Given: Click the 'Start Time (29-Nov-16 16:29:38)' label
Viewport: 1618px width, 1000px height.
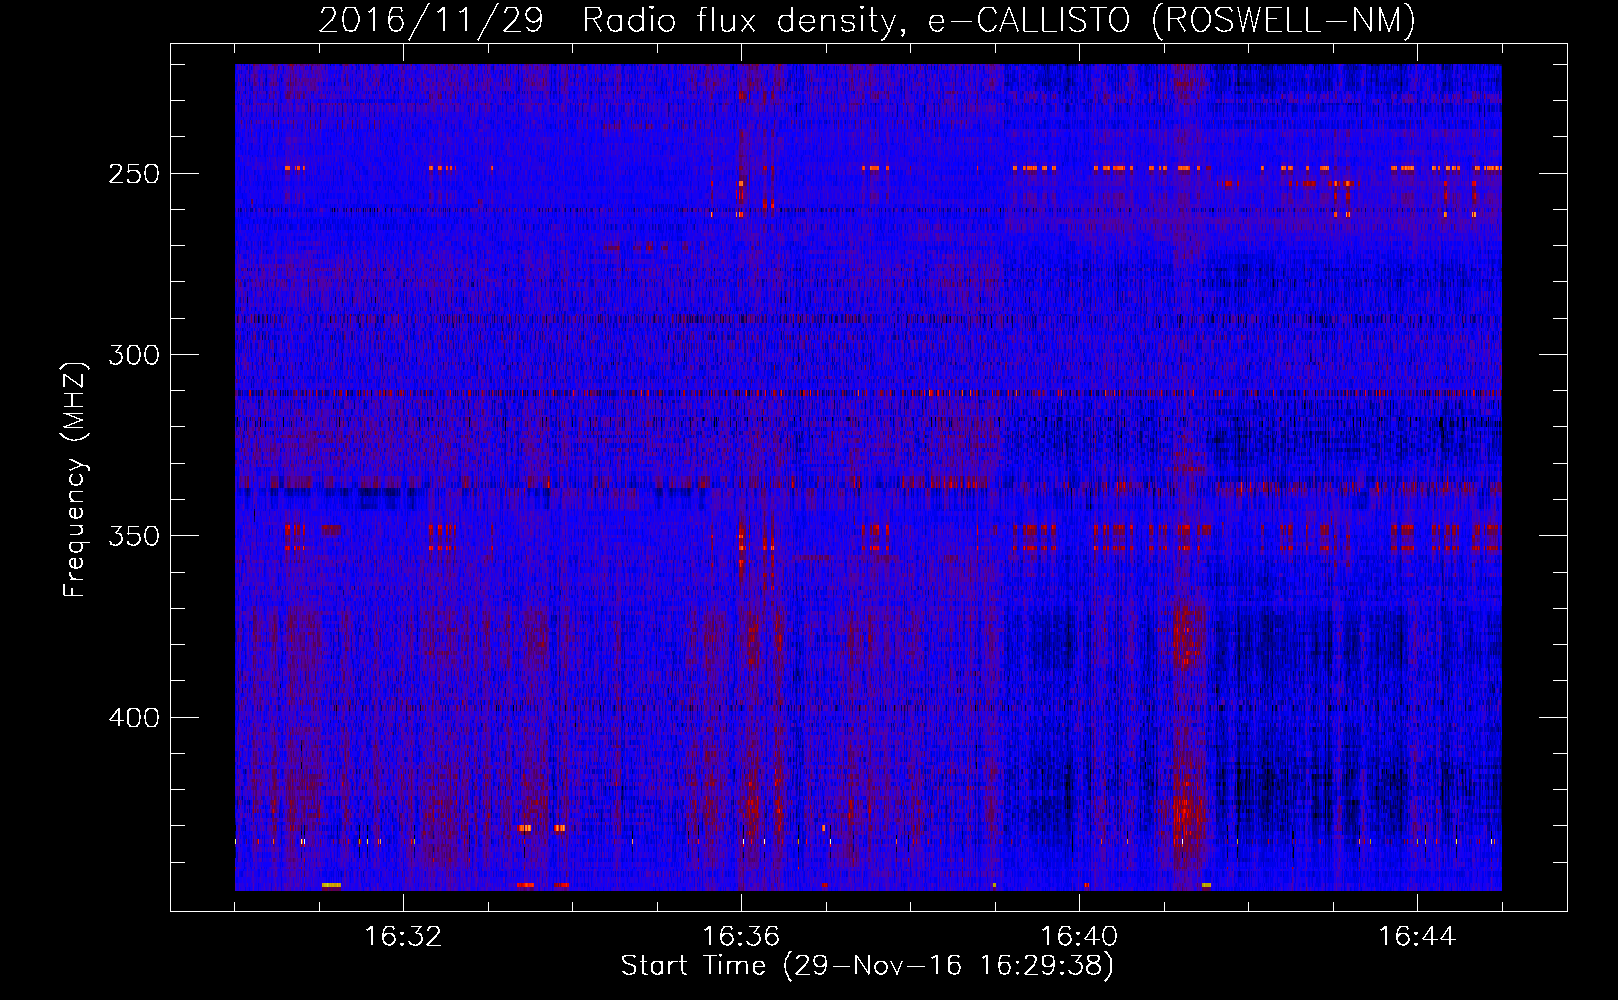Looking at the screenshot, I should tap(867, 966).
